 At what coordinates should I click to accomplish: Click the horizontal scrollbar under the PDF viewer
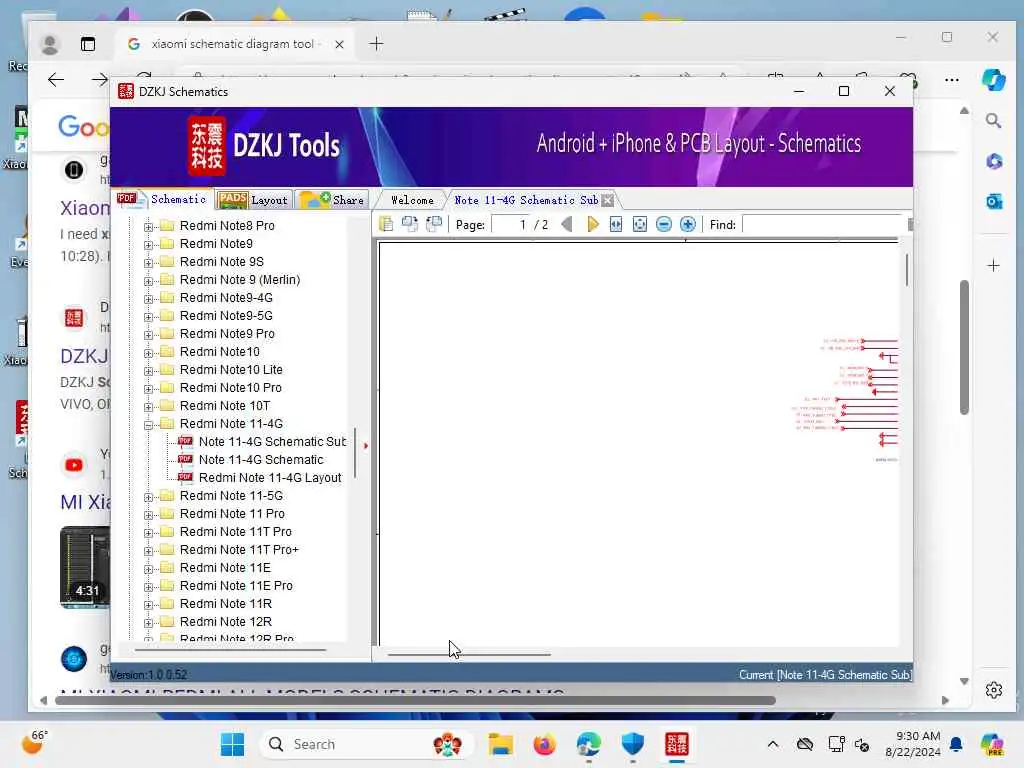[469, 654]
